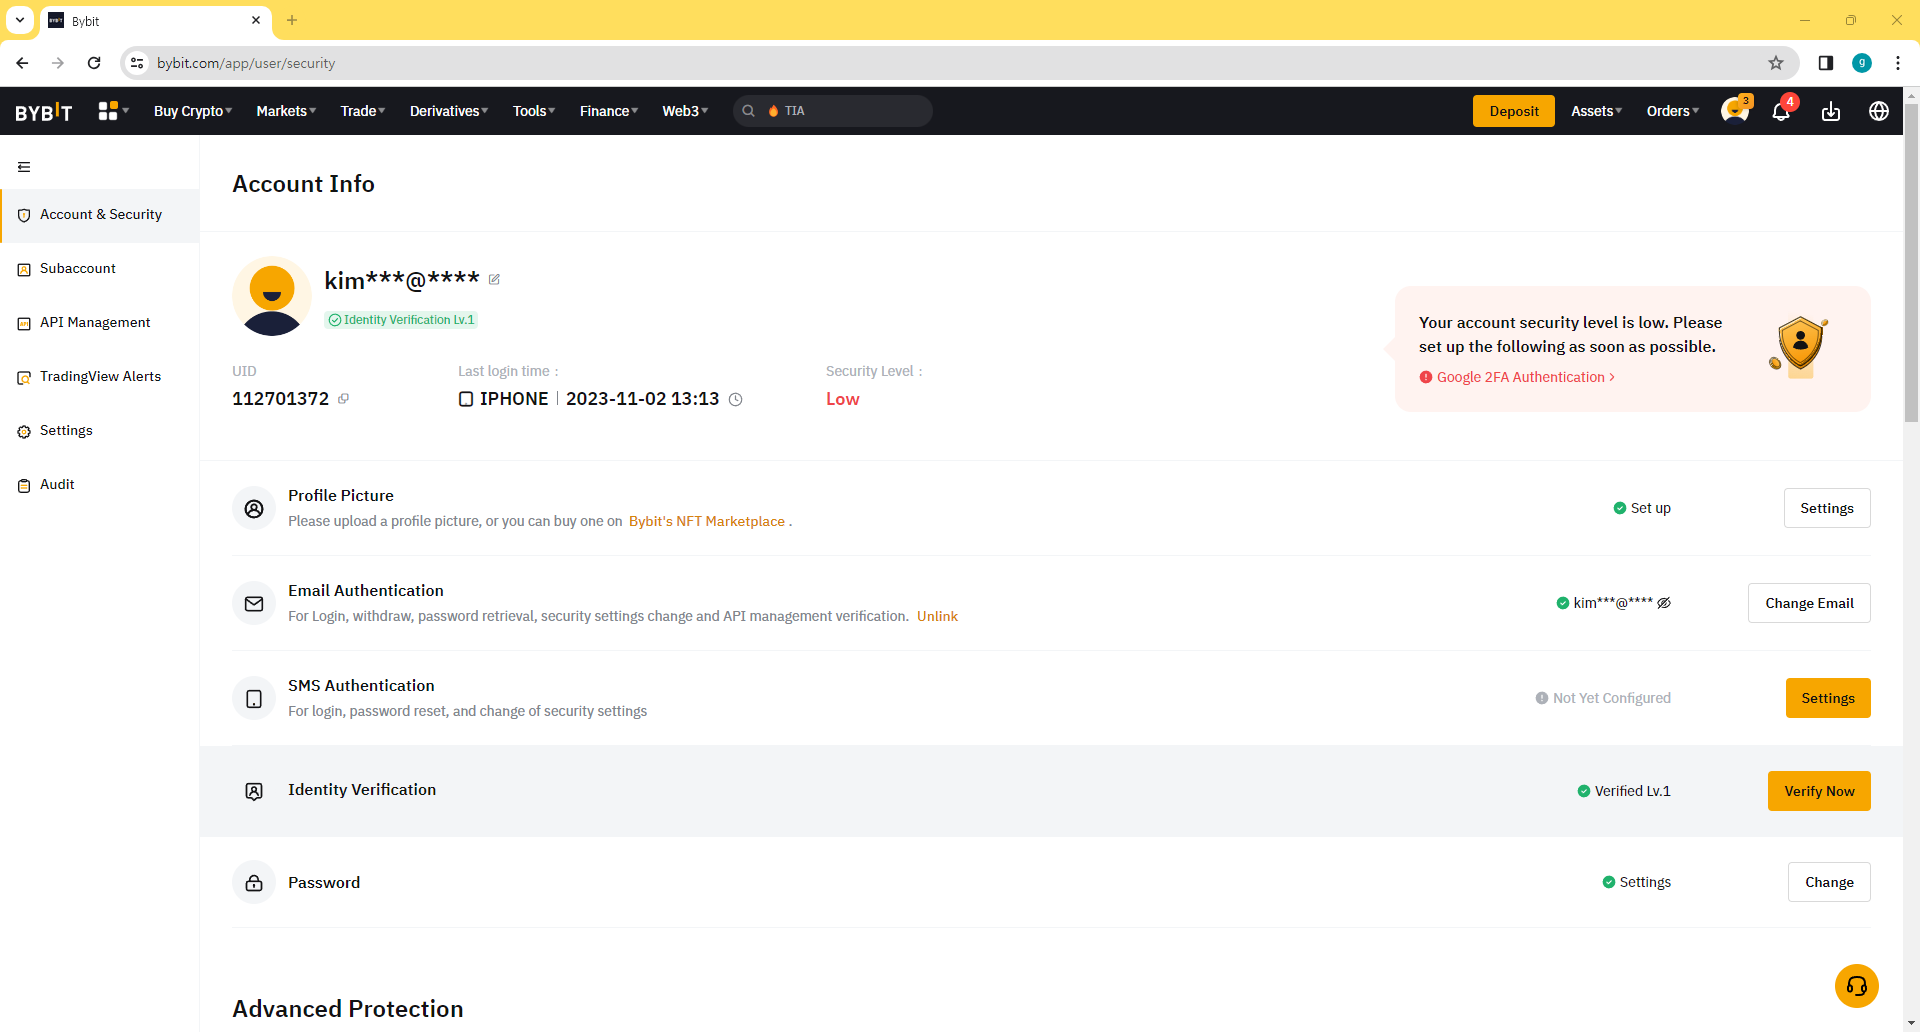Open the apps grid menu icon
1920x1032 pixels.
point(108,111)
